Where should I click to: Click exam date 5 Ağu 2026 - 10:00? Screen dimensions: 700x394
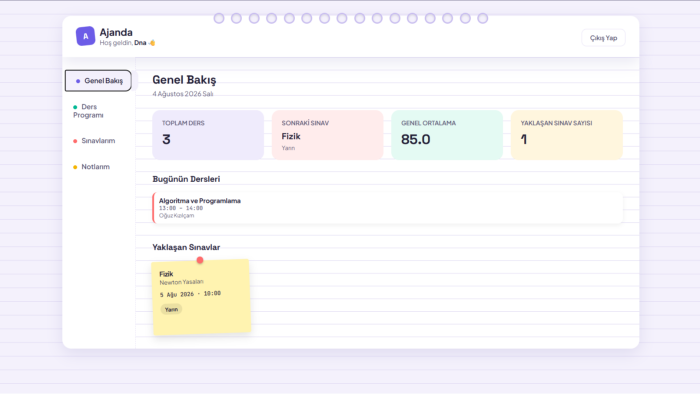click(190, 294)
